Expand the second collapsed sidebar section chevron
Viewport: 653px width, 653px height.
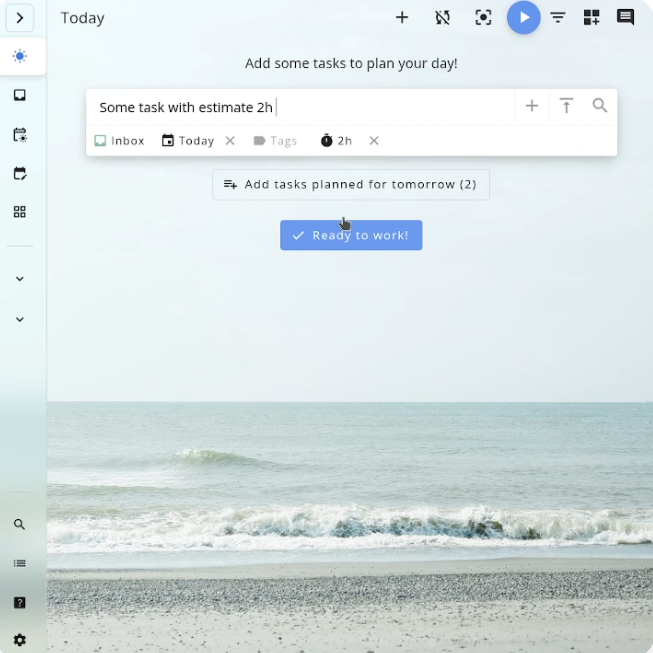pos(20,320)
